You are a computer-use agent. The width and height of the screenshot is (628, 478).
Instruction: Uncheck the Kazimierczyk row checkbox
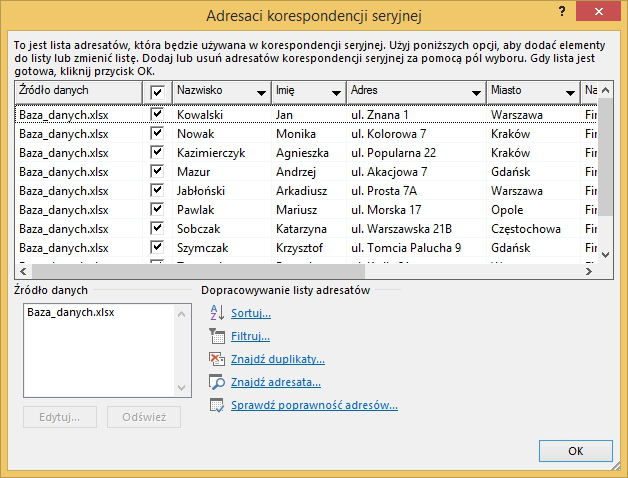coord(157,152)
